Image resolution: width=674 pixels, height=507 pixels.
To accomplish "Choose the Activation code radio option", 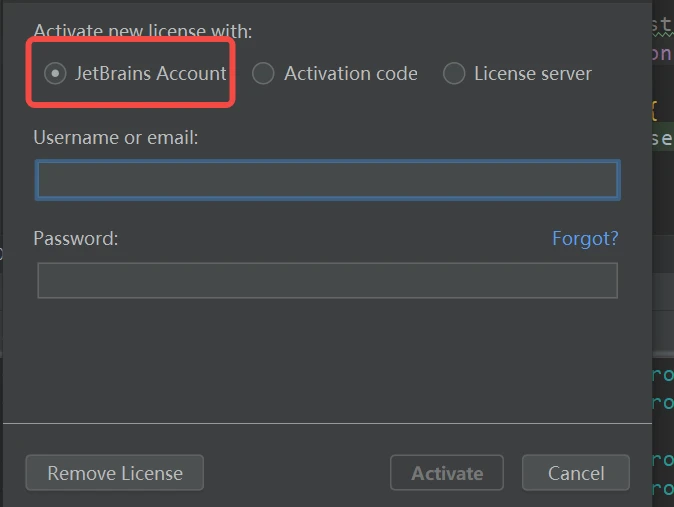I will click(x=263, y=73).
